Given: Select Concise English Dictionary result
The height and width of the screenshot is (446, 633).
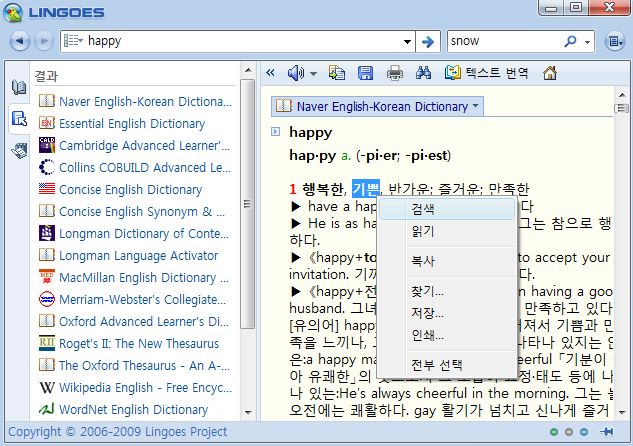Looking at the screenshot, I should click(x=120, y=189).
